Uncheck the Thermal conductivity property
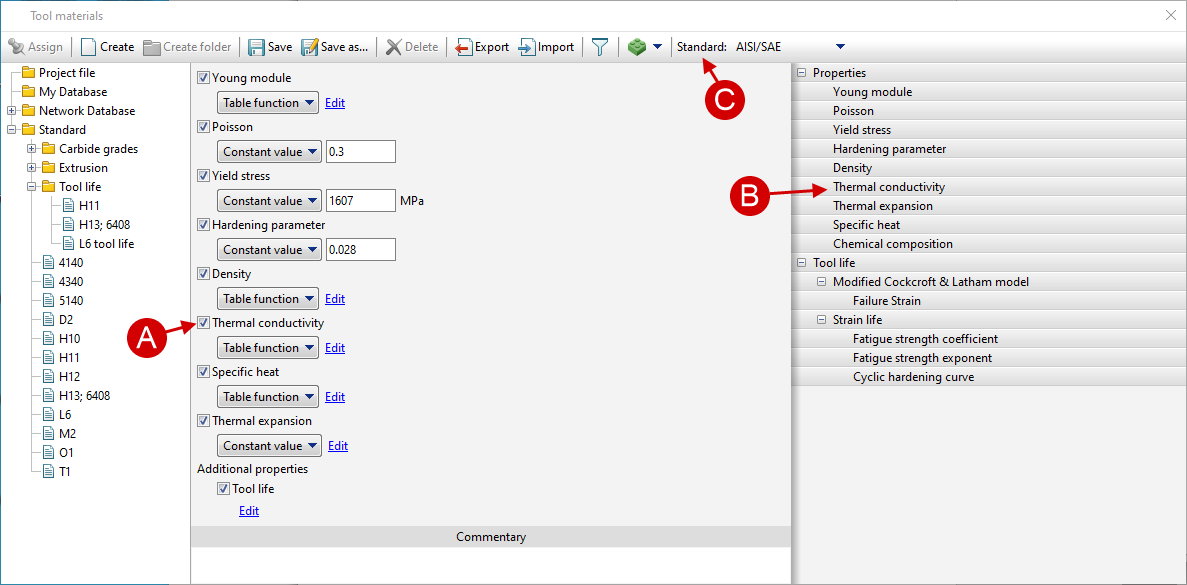 click(x=203, y=322)
